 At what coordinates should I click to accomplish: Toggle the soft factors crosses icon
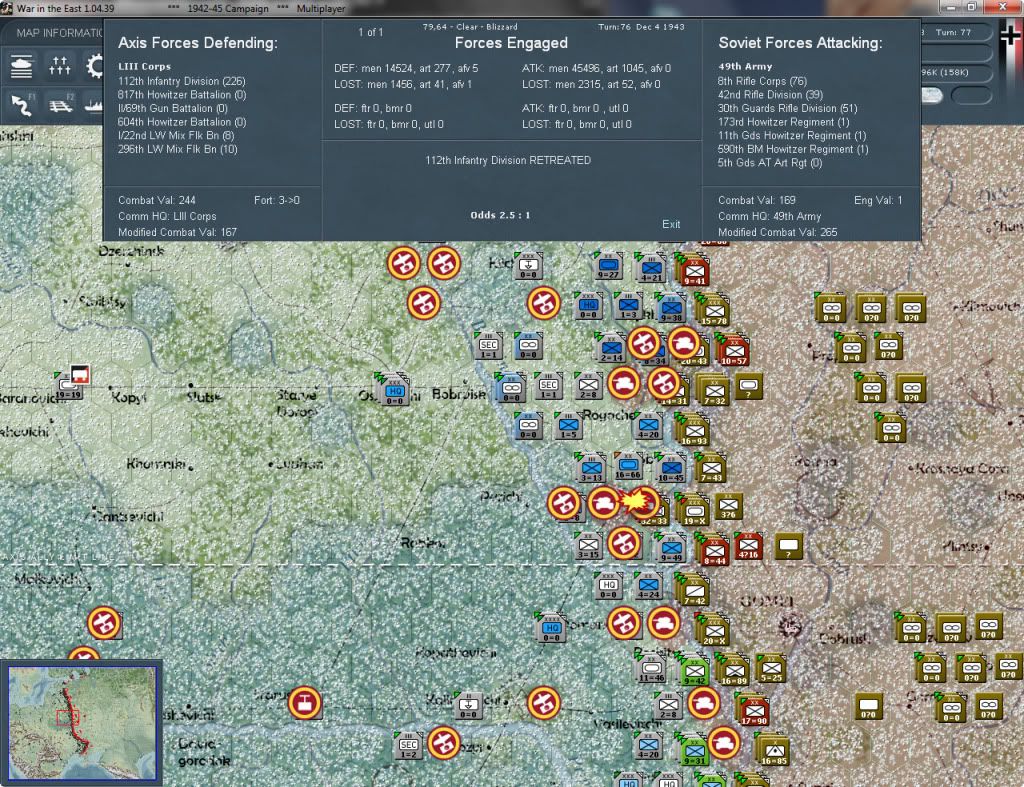point(59,66)
